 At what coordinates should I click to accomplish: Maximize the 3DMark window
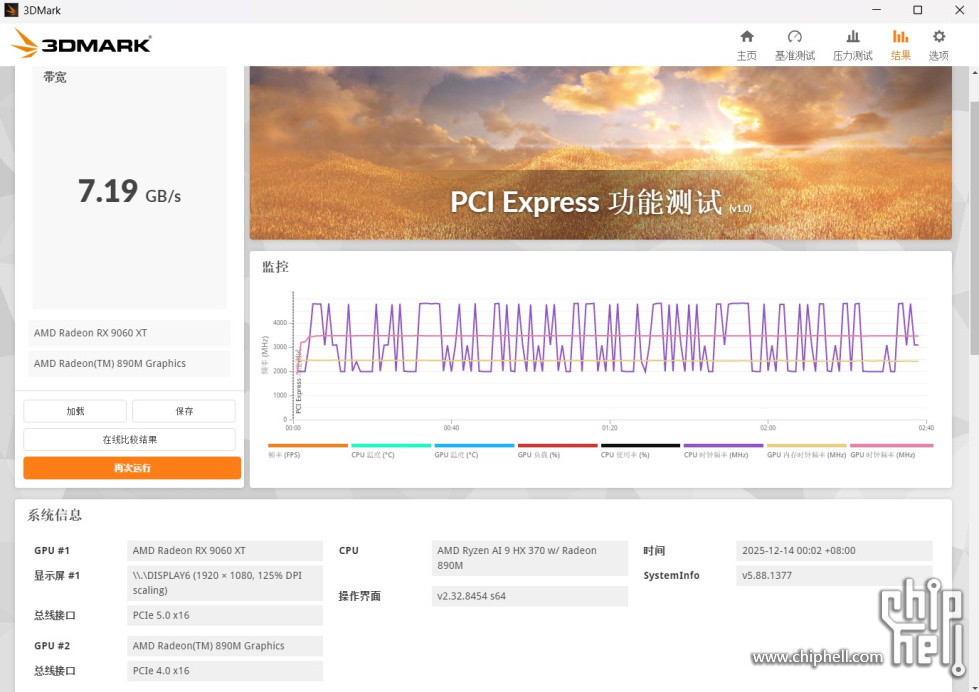click(917, 10)
